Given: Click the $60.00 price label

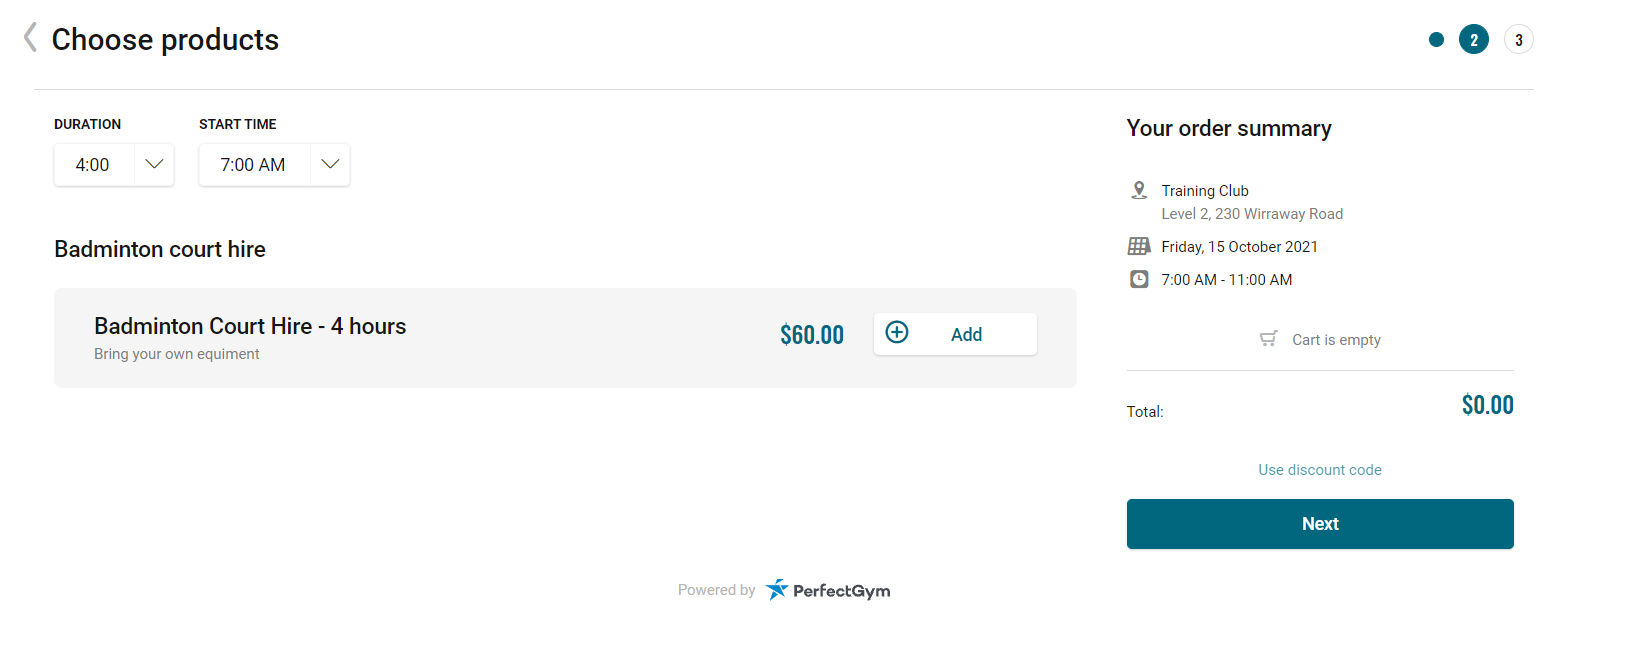Looking at the screenshot, I should 811,335.
